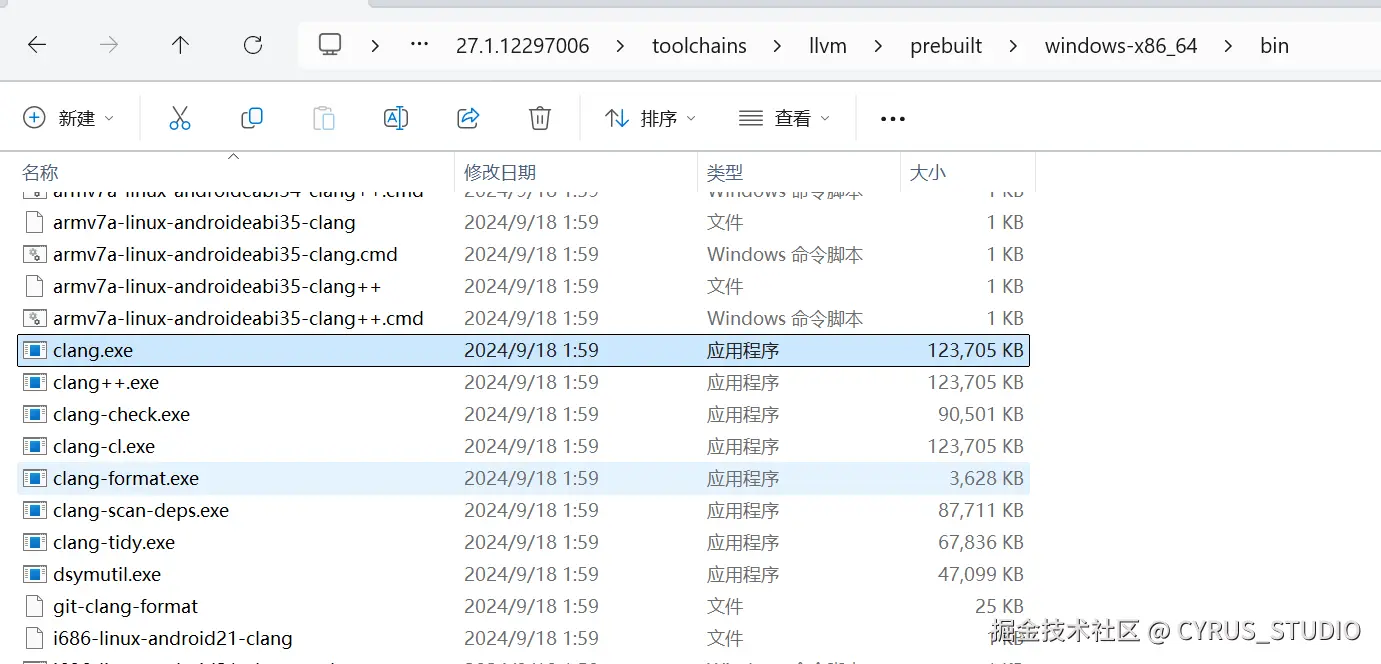
Task: Sort by 修改日期 column header
Action: click(500, 172)
